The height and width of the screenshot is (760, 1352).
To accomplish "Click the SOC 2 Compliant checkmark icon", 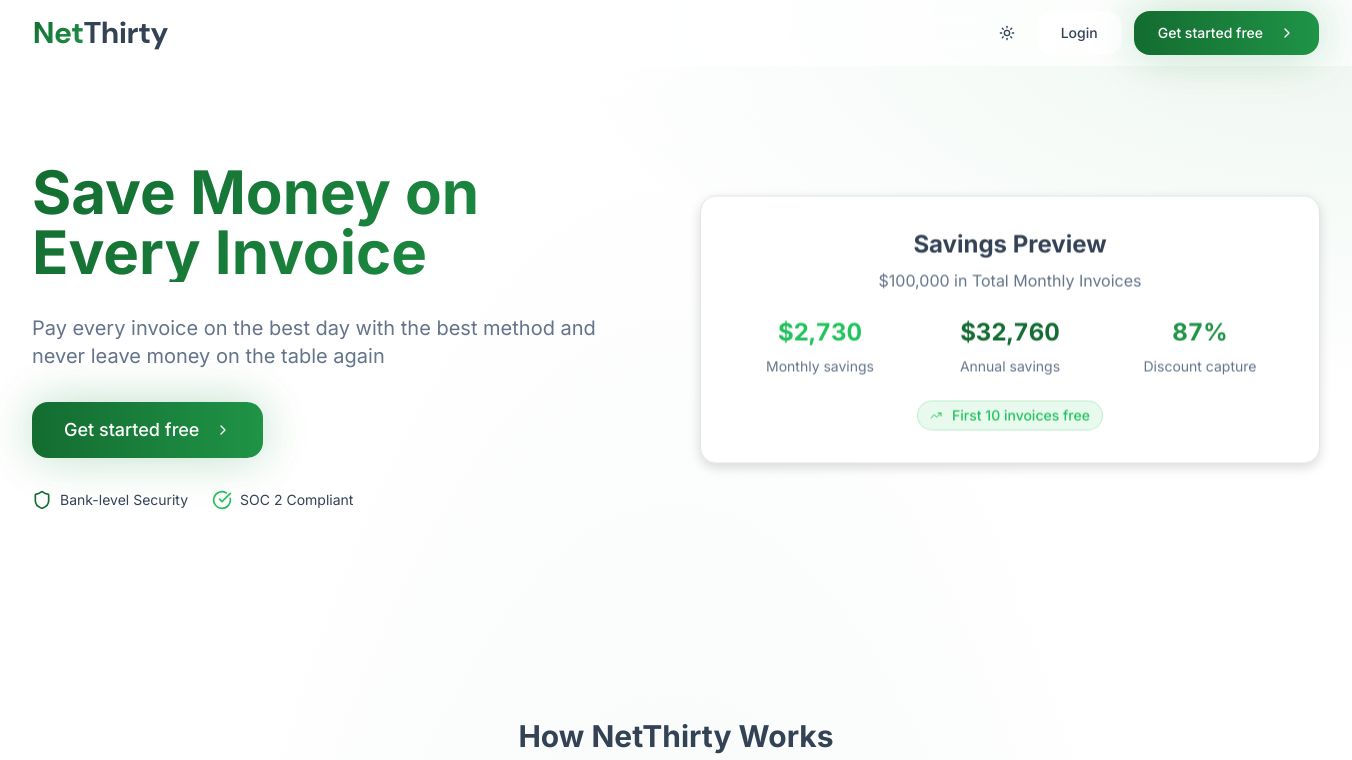I will click(x=222, y=500).
